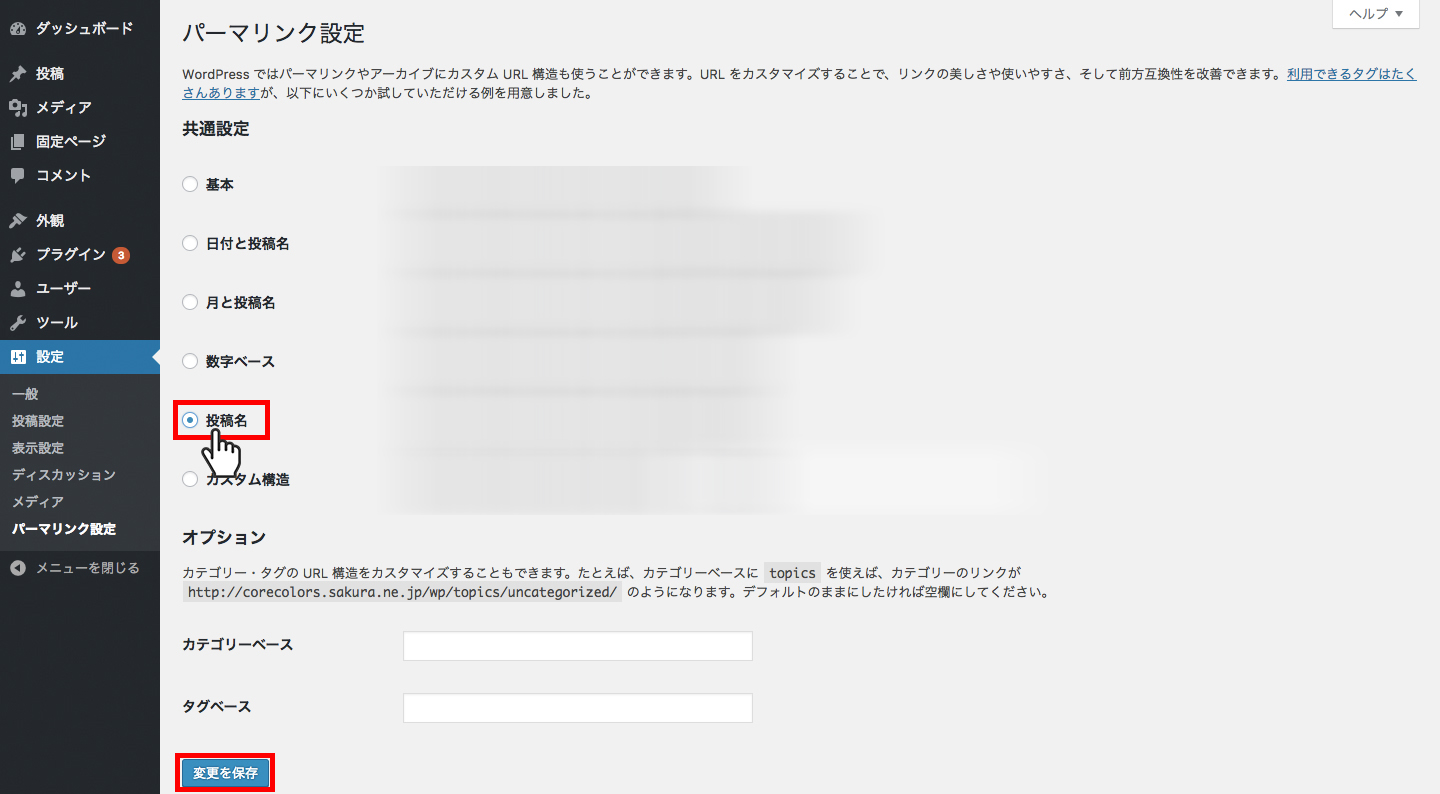Viewport: 1440px width, 794px height.
Task: Choose the 日付と投稿名 radio option
Action: coord(190,244)
